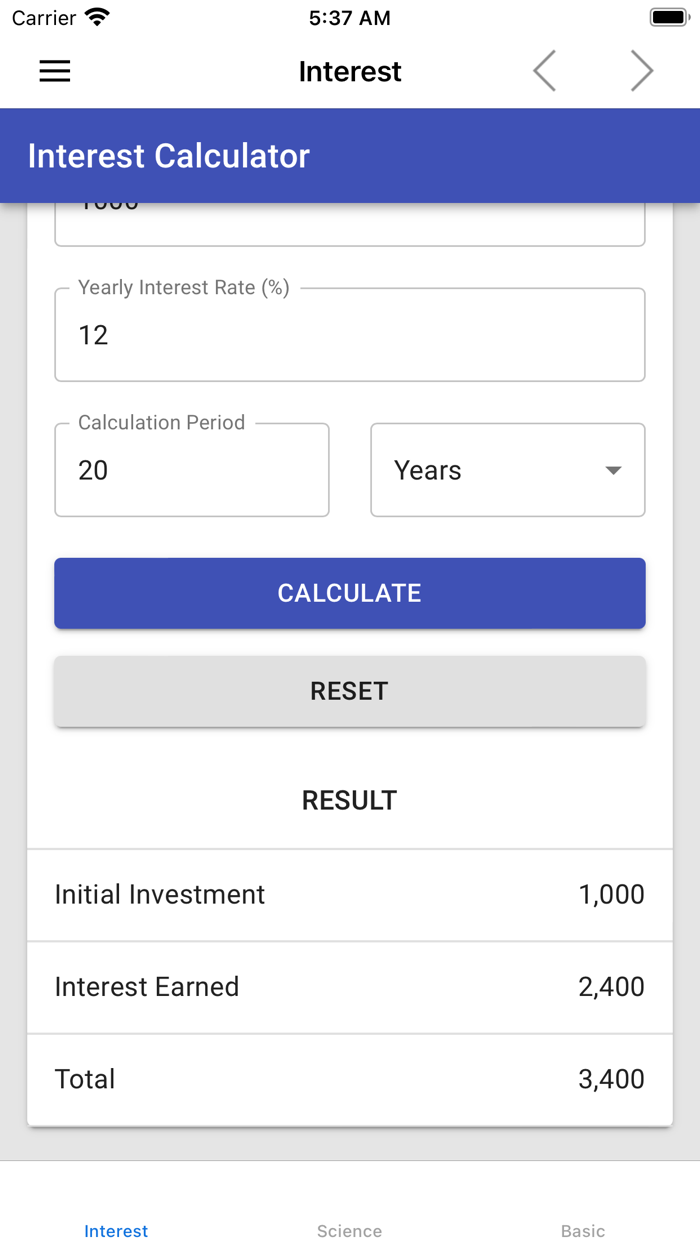Click the Interest Calculator header bar
The width and height of the screenshot is (700, 1244).
point(349,155)
